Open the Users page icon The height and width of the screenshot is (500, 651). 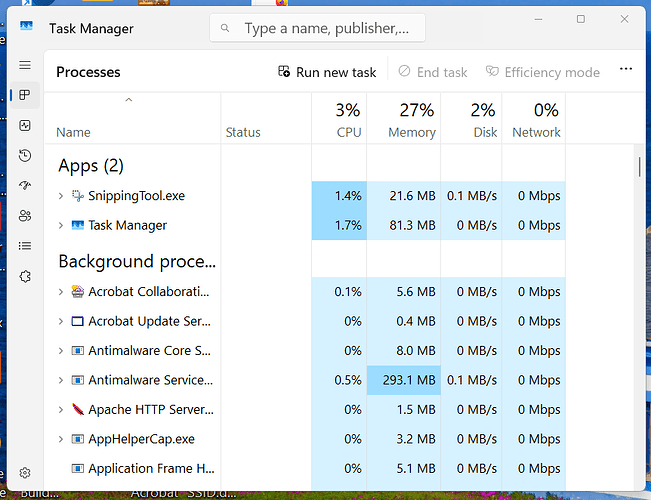(x=25, y=216)
